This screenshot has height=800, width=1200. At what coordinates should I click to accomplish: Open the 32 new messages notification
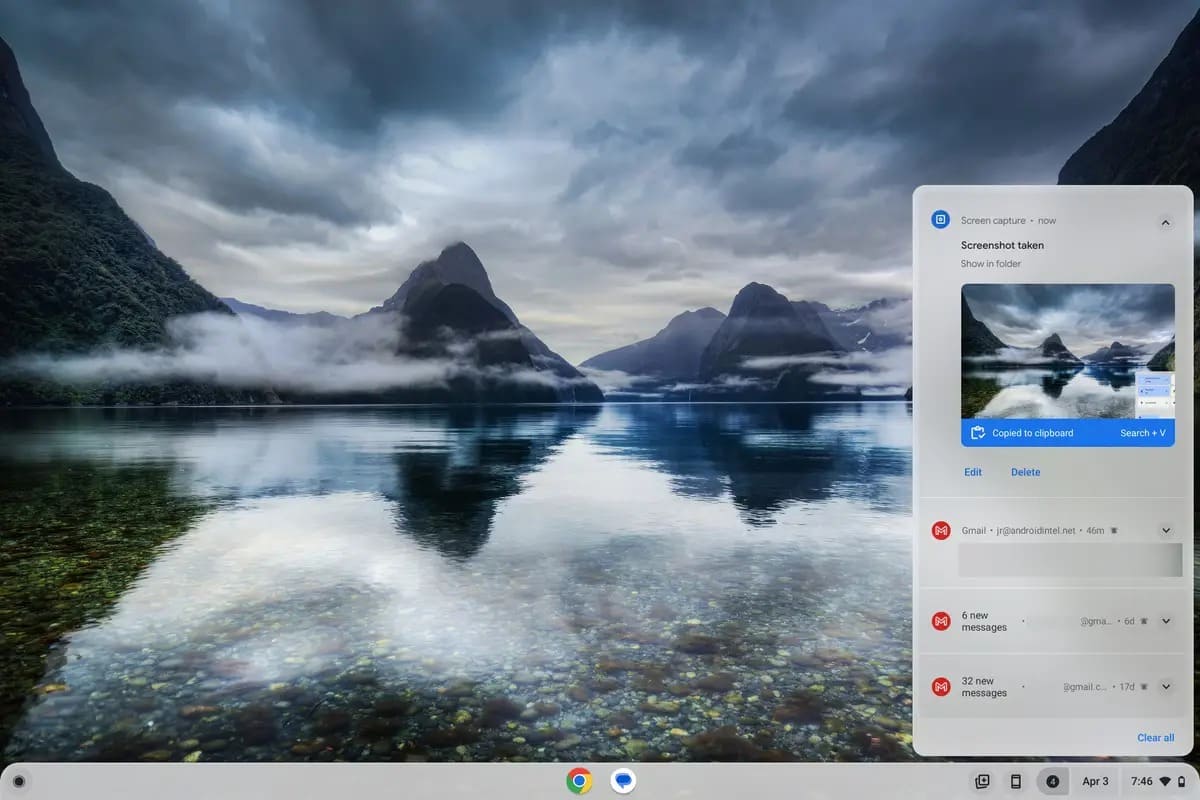[1053, 687]
